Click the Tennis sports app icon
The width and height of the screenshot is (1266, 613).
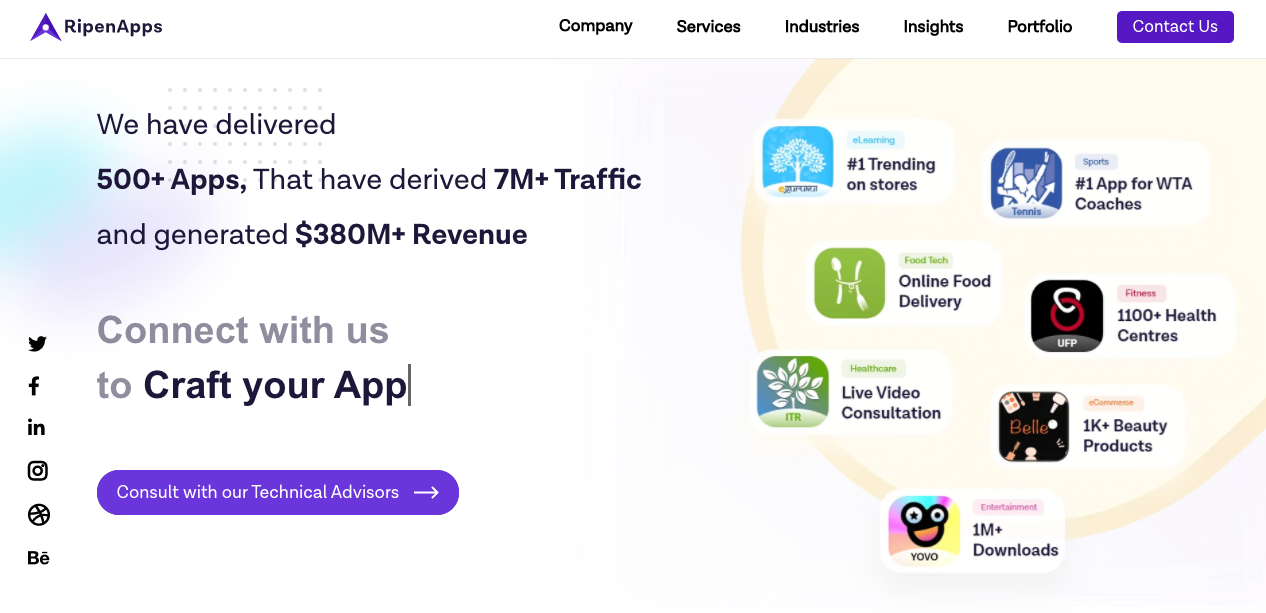pos(1026,182)
